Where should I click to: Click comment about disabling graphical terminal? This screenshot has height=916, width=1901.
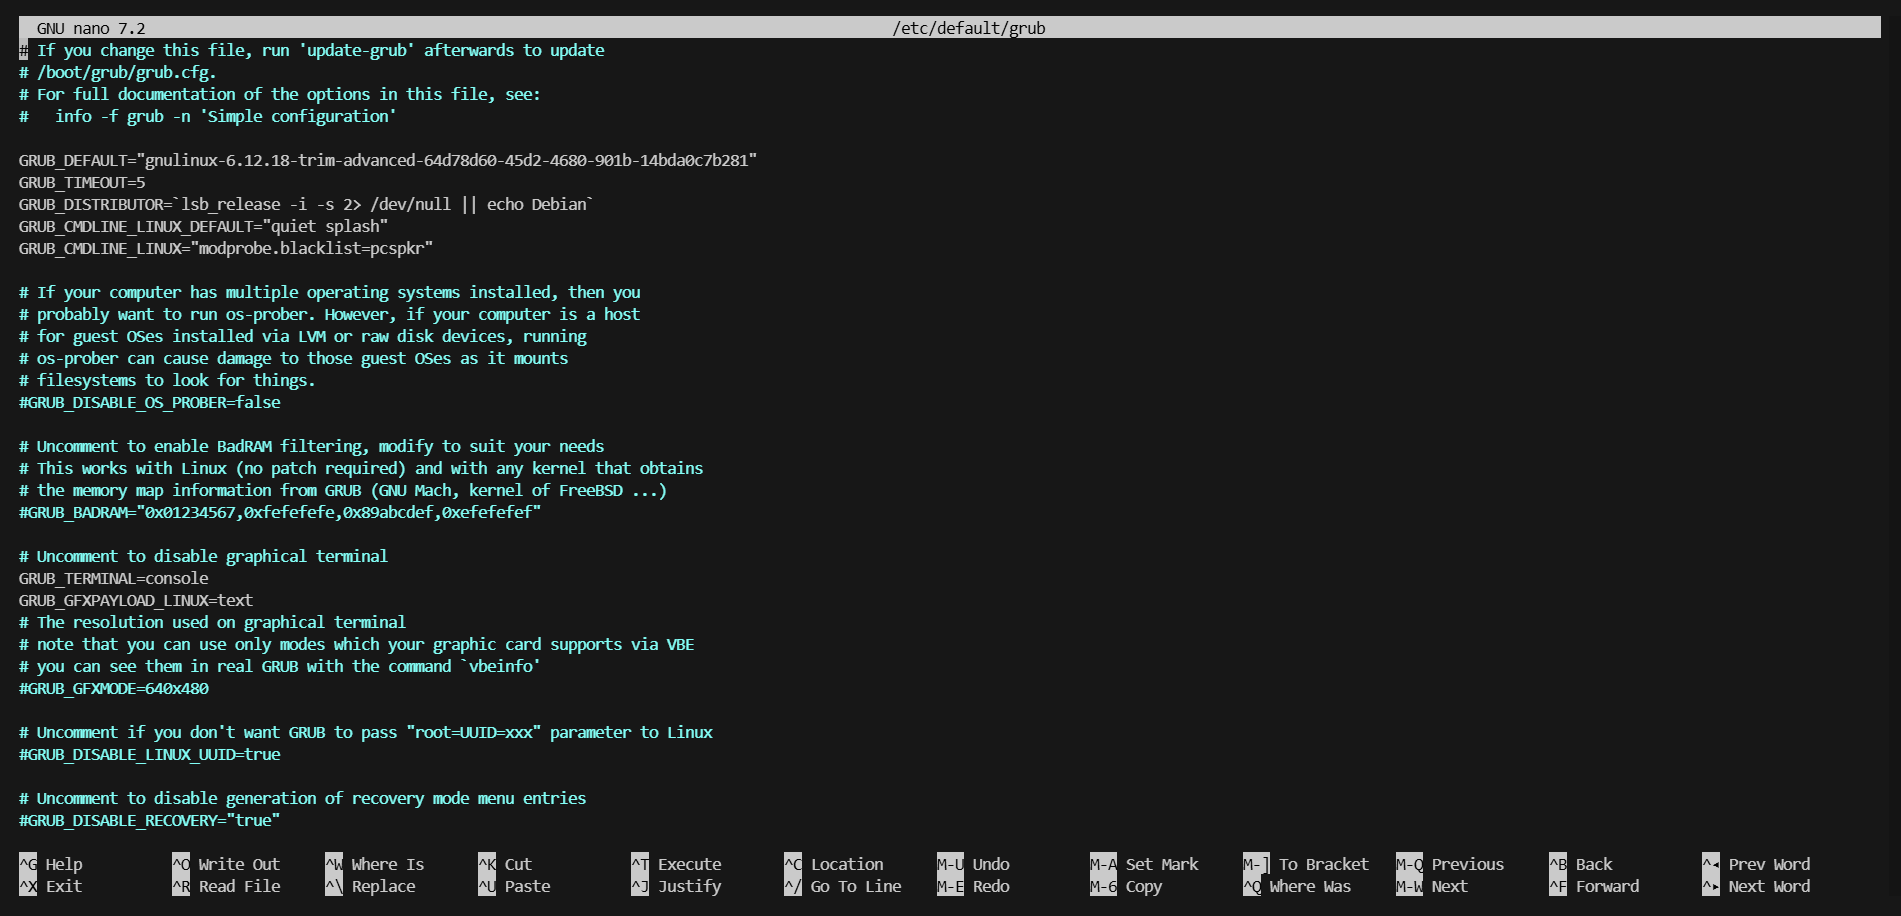click(x=203, y=556)
